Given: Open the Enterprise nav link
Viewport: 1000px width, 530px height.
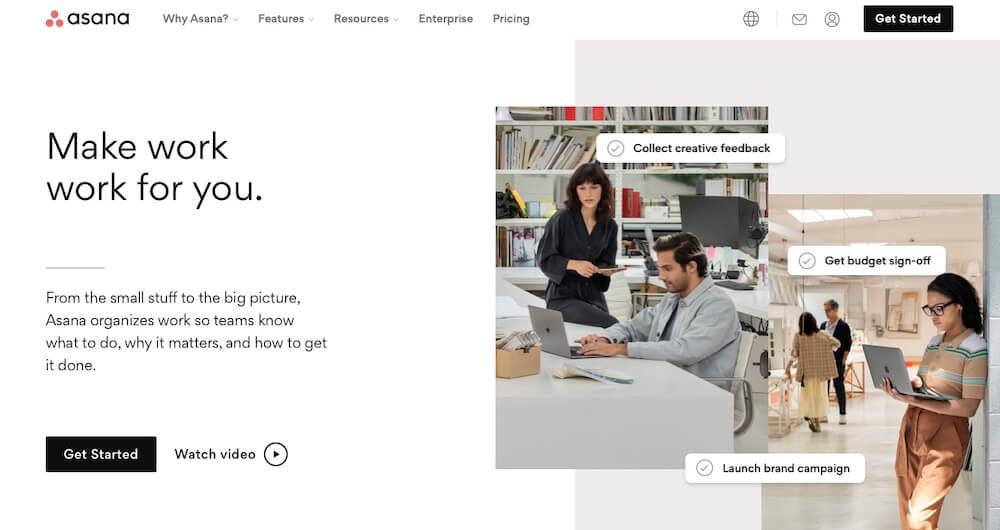Looking at the screenshot, I should pyautogui.click(x=446, y=19).
